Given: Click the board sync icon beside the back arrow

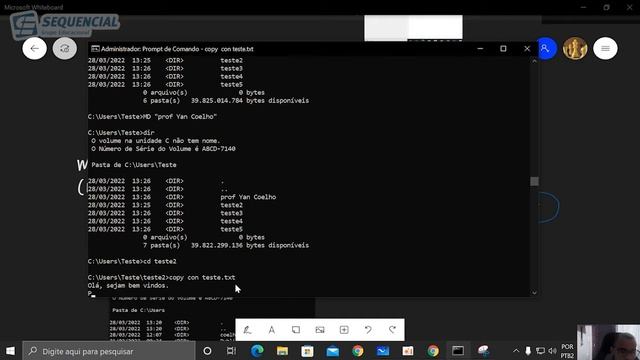Looking at the screenshot, I should (64, 49).
